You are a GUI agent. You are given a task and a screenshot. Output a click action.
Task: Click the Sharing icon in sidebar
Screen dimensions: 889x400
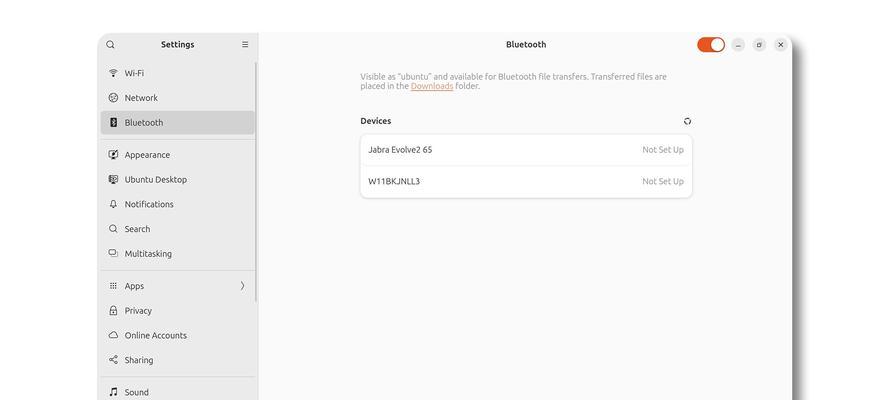(113, 360)
